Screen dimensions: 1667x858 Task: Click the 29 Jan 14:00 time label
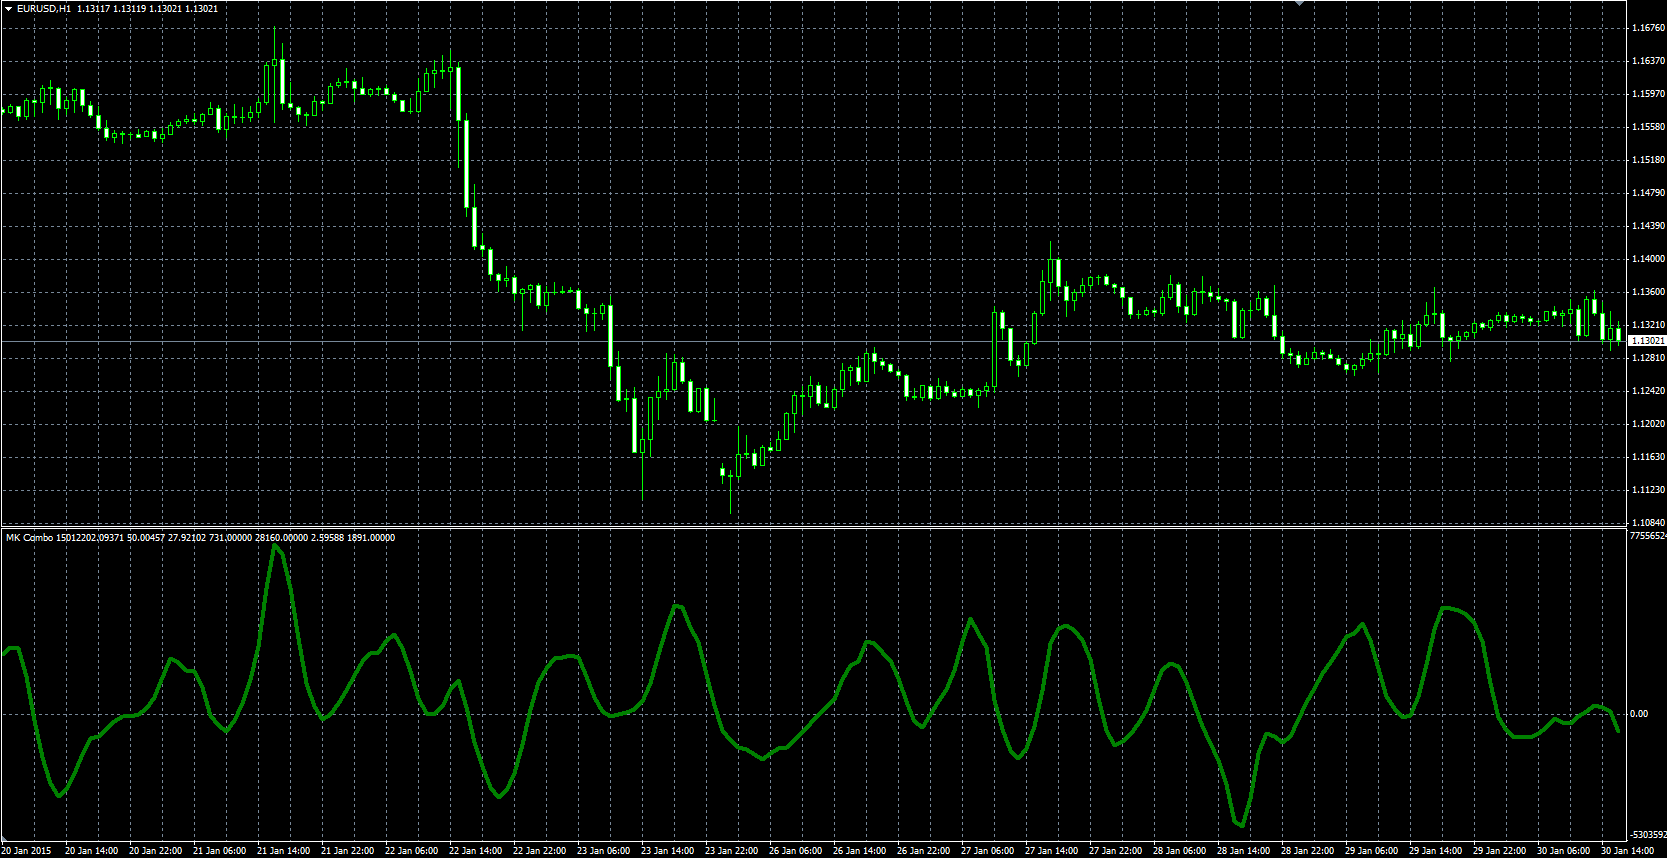coord(1435,851)
